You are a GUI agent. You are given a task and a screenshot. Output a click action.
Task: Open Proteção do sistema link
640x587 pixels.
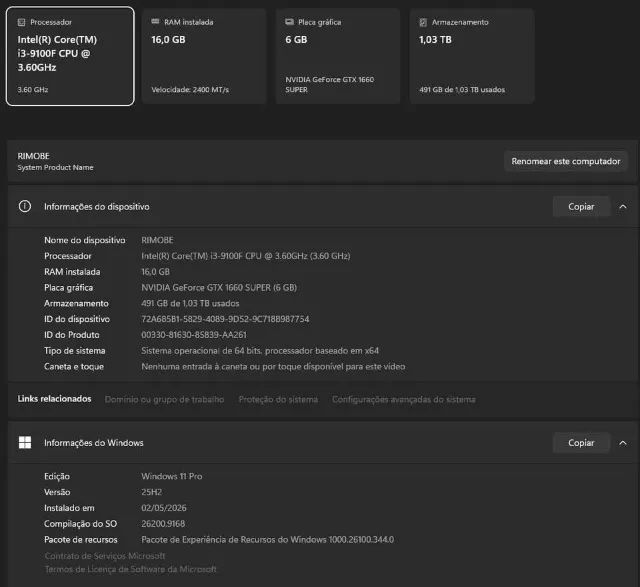278,399
